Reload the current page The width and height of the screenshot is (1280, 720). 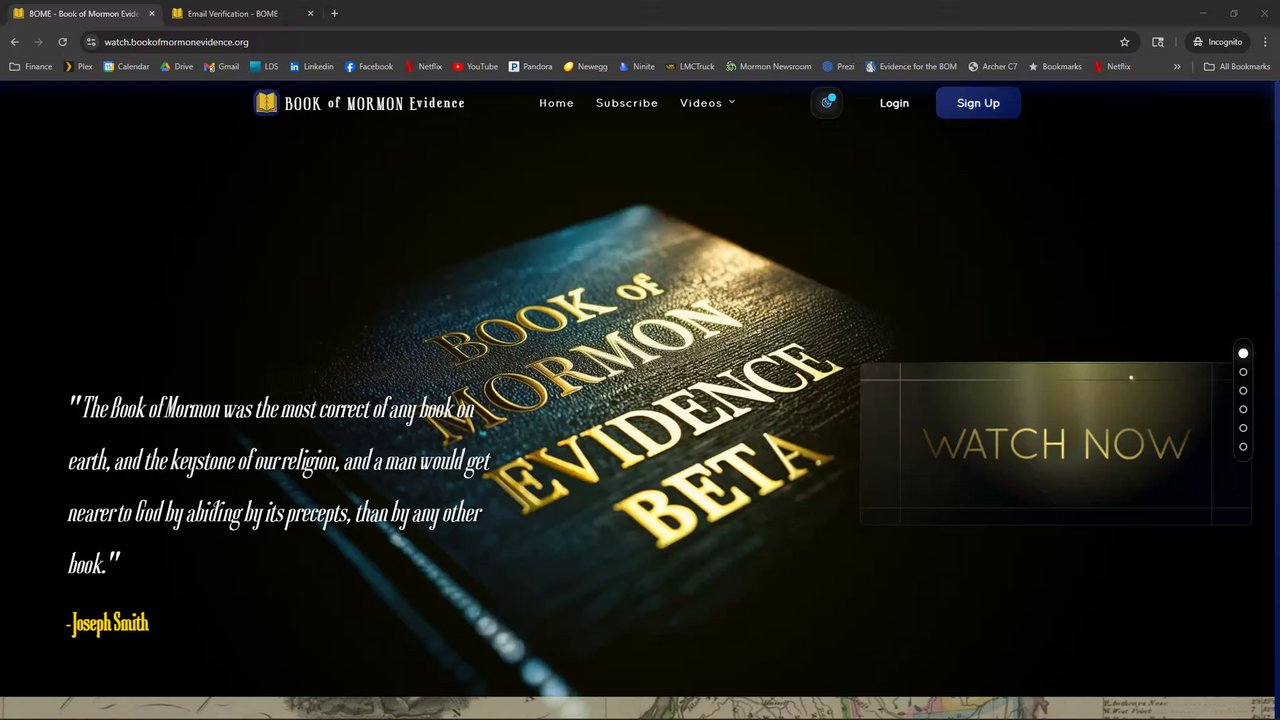click(x=62, y=42)
